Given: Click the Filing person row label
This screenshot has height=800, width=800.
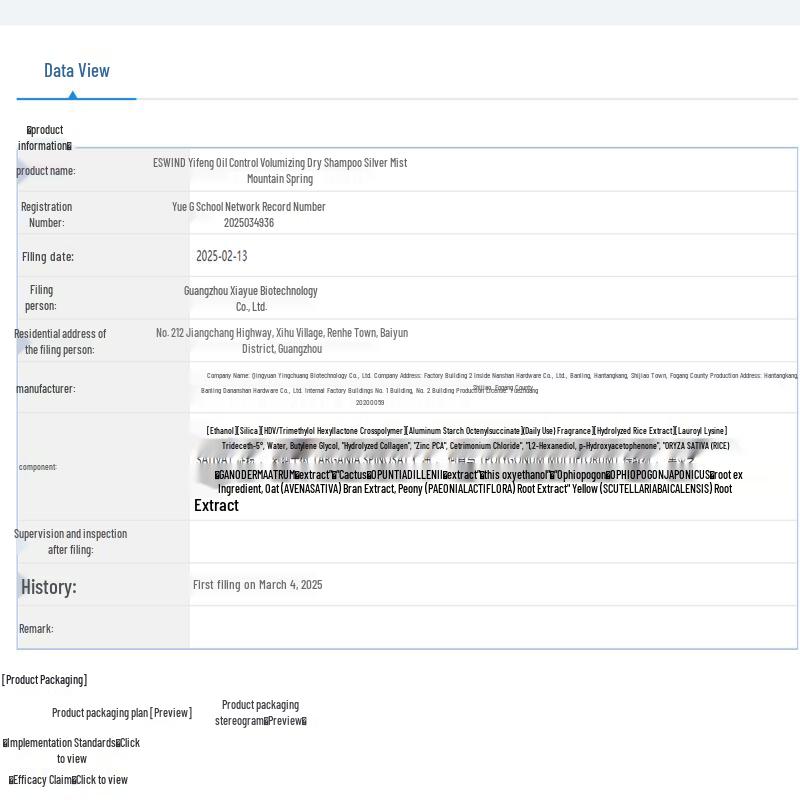Looking at the screenshot, I should pyautogui.click(x=41, y=298).
